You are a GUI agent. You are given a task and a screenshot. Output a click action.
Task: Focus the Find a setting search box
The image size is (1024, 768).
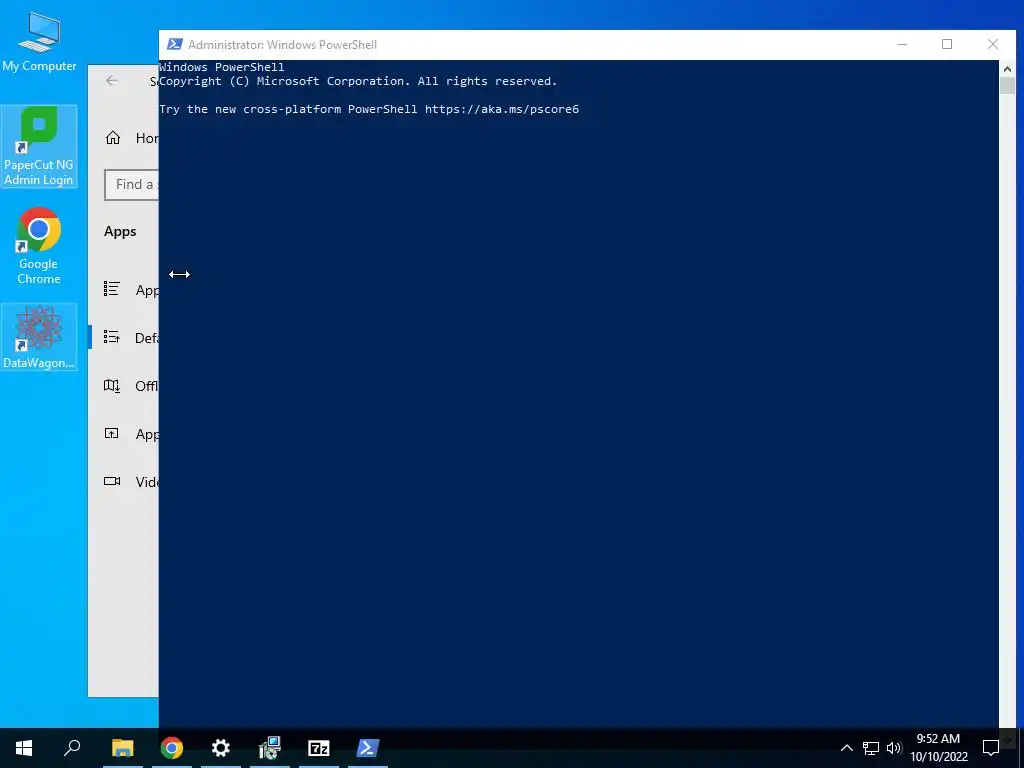tap(131, 185)
